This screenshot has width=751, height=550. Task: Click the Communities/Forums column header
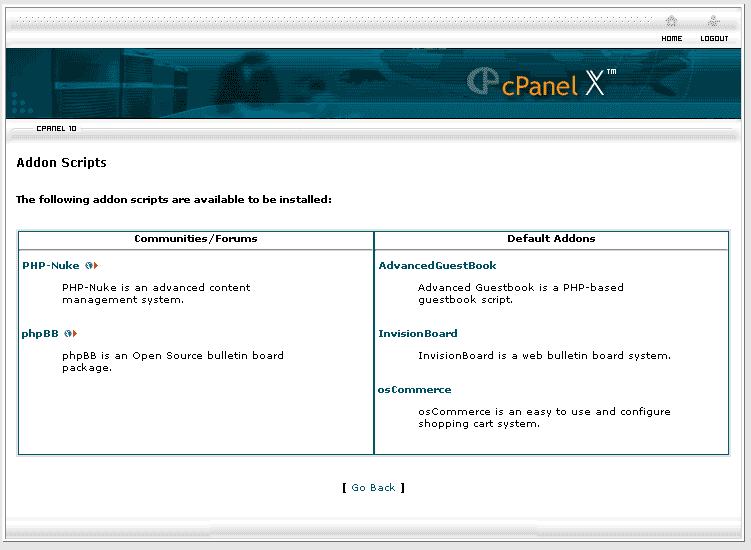coord(196,239)
